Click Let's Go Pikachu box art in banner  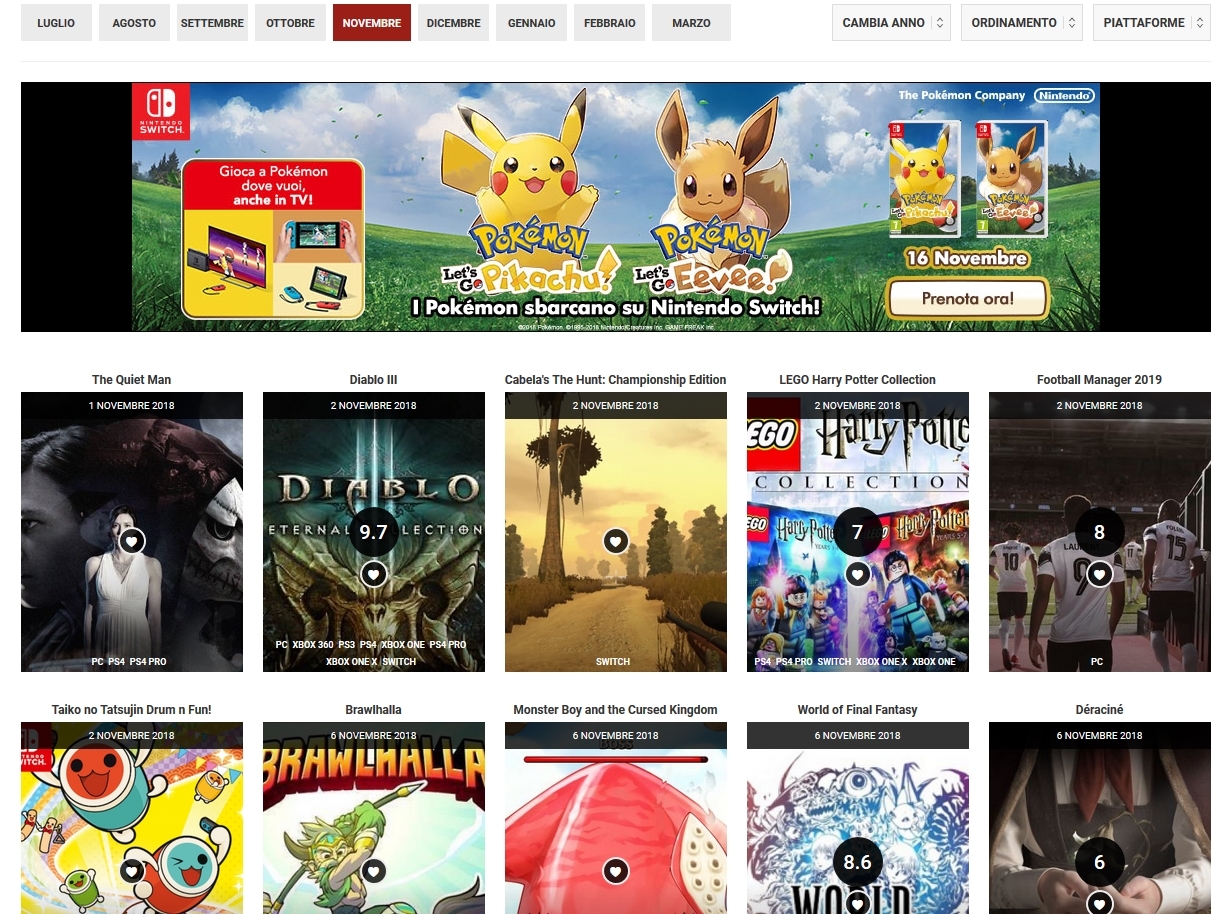coord(925,179)
